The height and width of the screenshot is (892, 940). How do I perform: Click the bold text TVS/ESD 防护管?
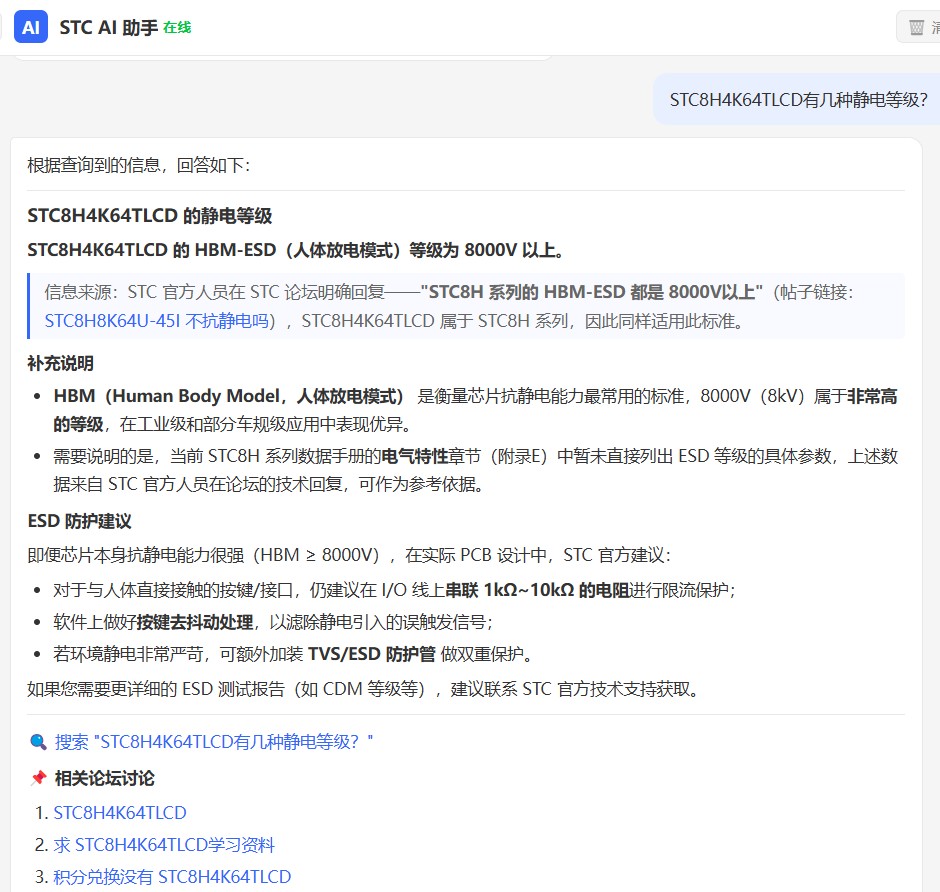click(372, 654)
